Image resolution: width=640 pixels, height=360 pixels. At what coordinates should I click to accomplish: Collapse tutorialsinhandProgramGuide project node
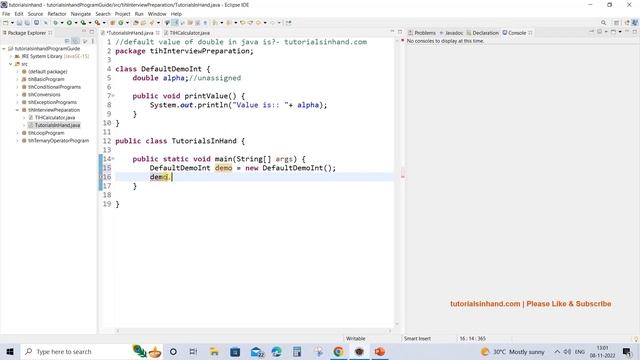4,49
